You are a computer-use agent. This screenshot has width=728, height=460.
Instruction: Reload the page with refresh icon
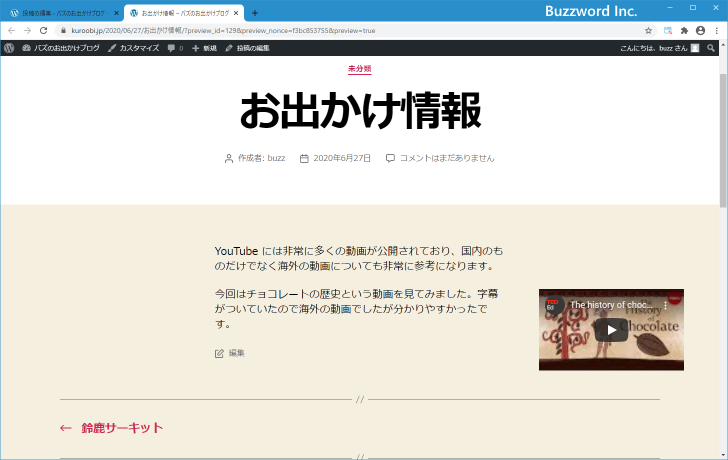pyautogui.click(x=44, y=31)
